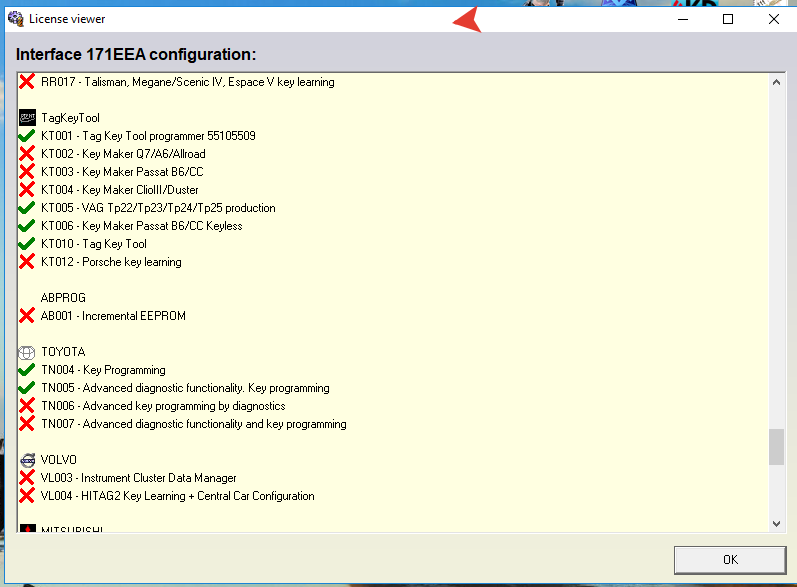Select 'KT003 - Key Maker Passat B6/CC' row
The height and width of the screenshot is (587, 797).
122,172
